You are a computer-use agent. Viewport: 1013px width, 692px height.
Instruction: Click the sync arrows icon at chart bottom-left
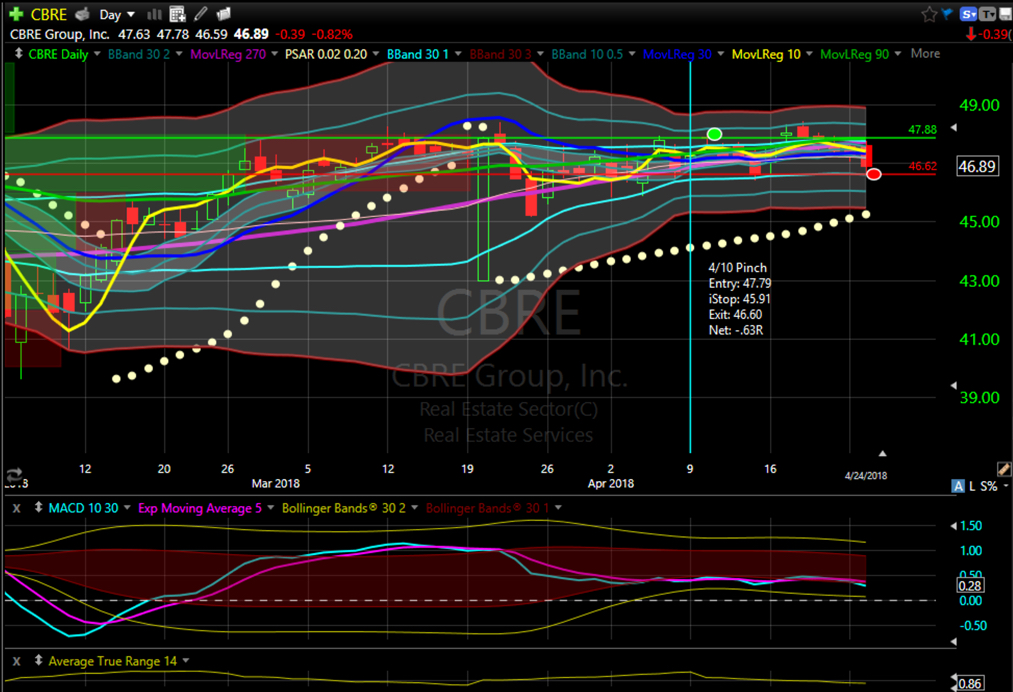14,475
